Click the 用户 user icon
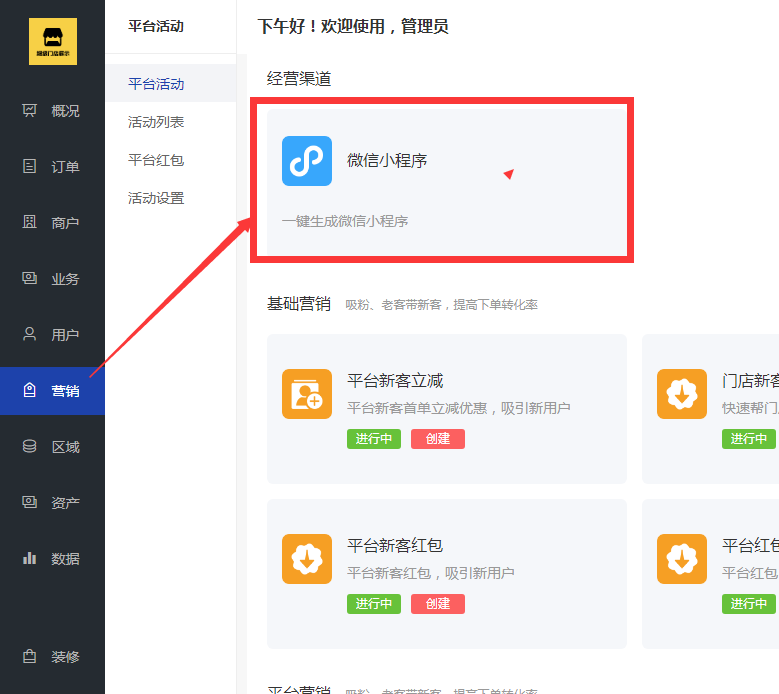The height and width of the screenshot is (694, 779). pyautogui.click(x=29, y=334)
